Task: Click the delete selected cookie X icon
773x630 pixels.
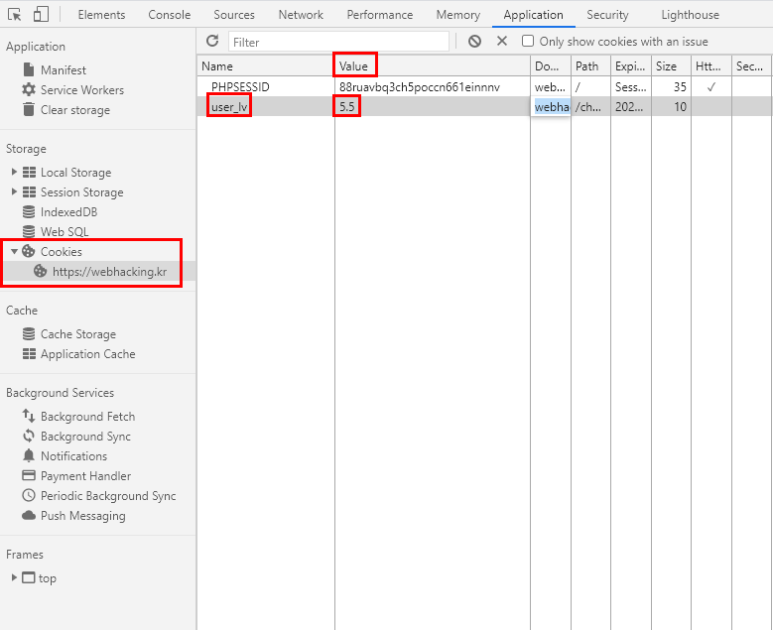Action: pos(502,41)
